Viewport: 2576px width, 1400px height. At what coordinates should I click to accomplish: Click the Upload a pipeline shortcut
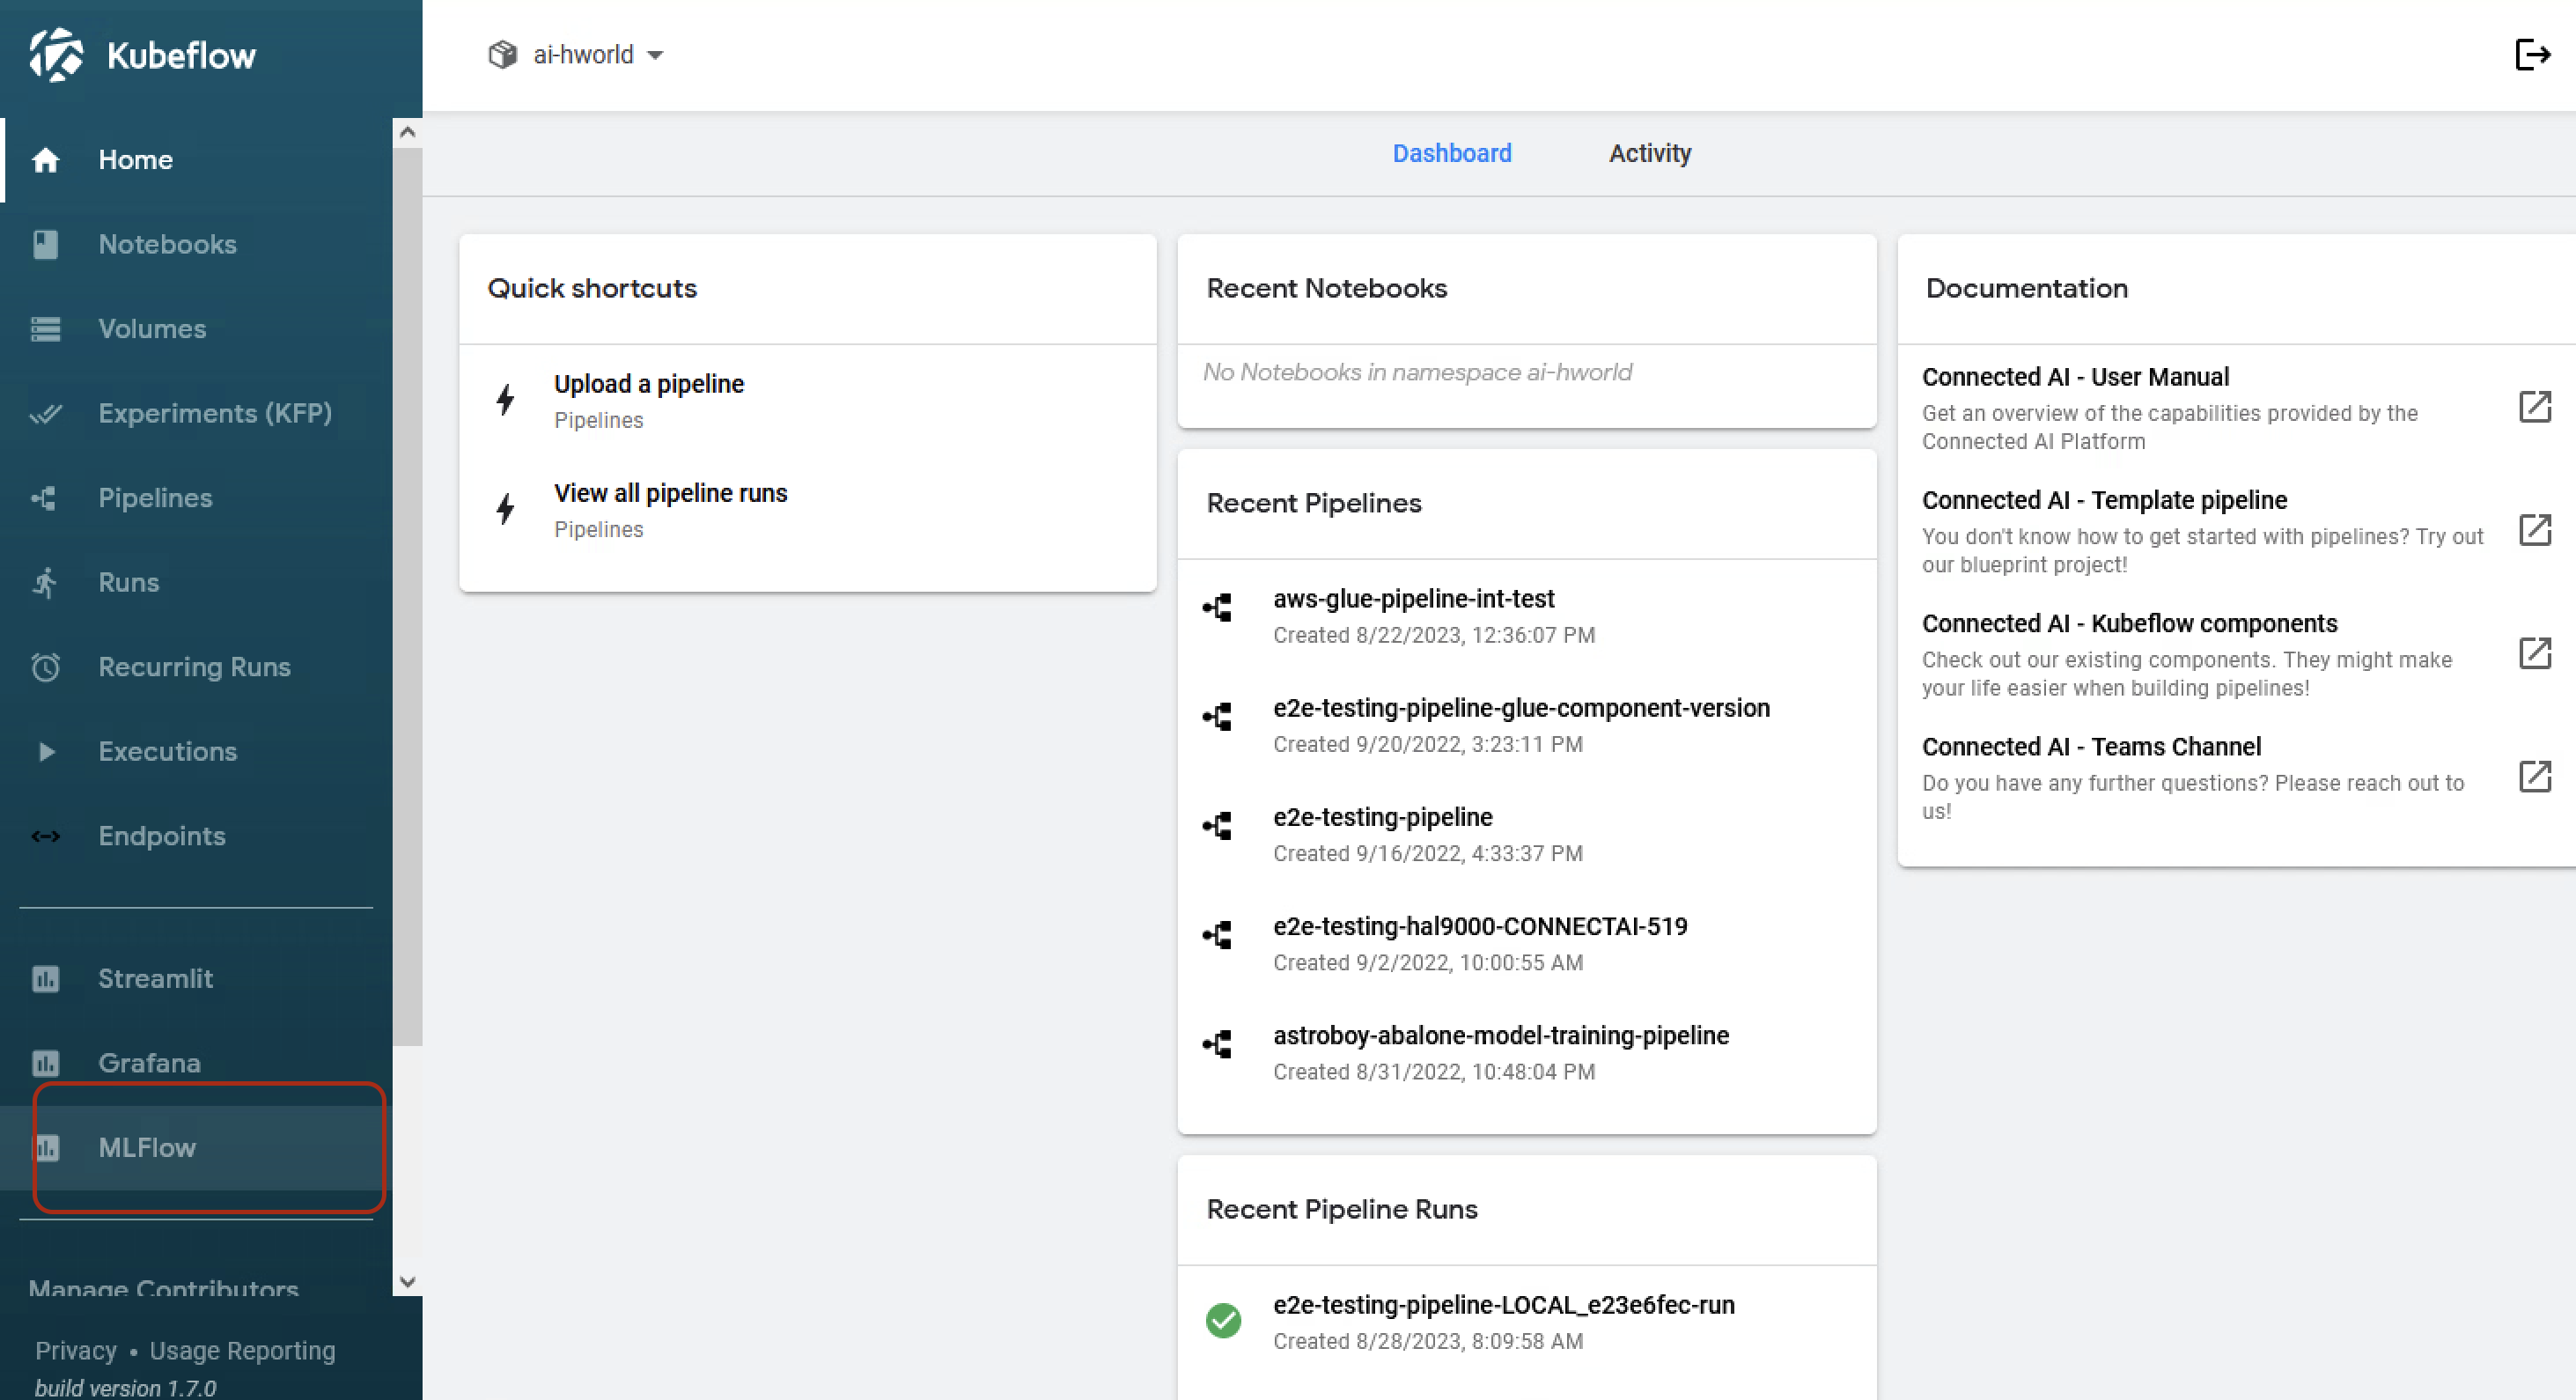point(807,401)
